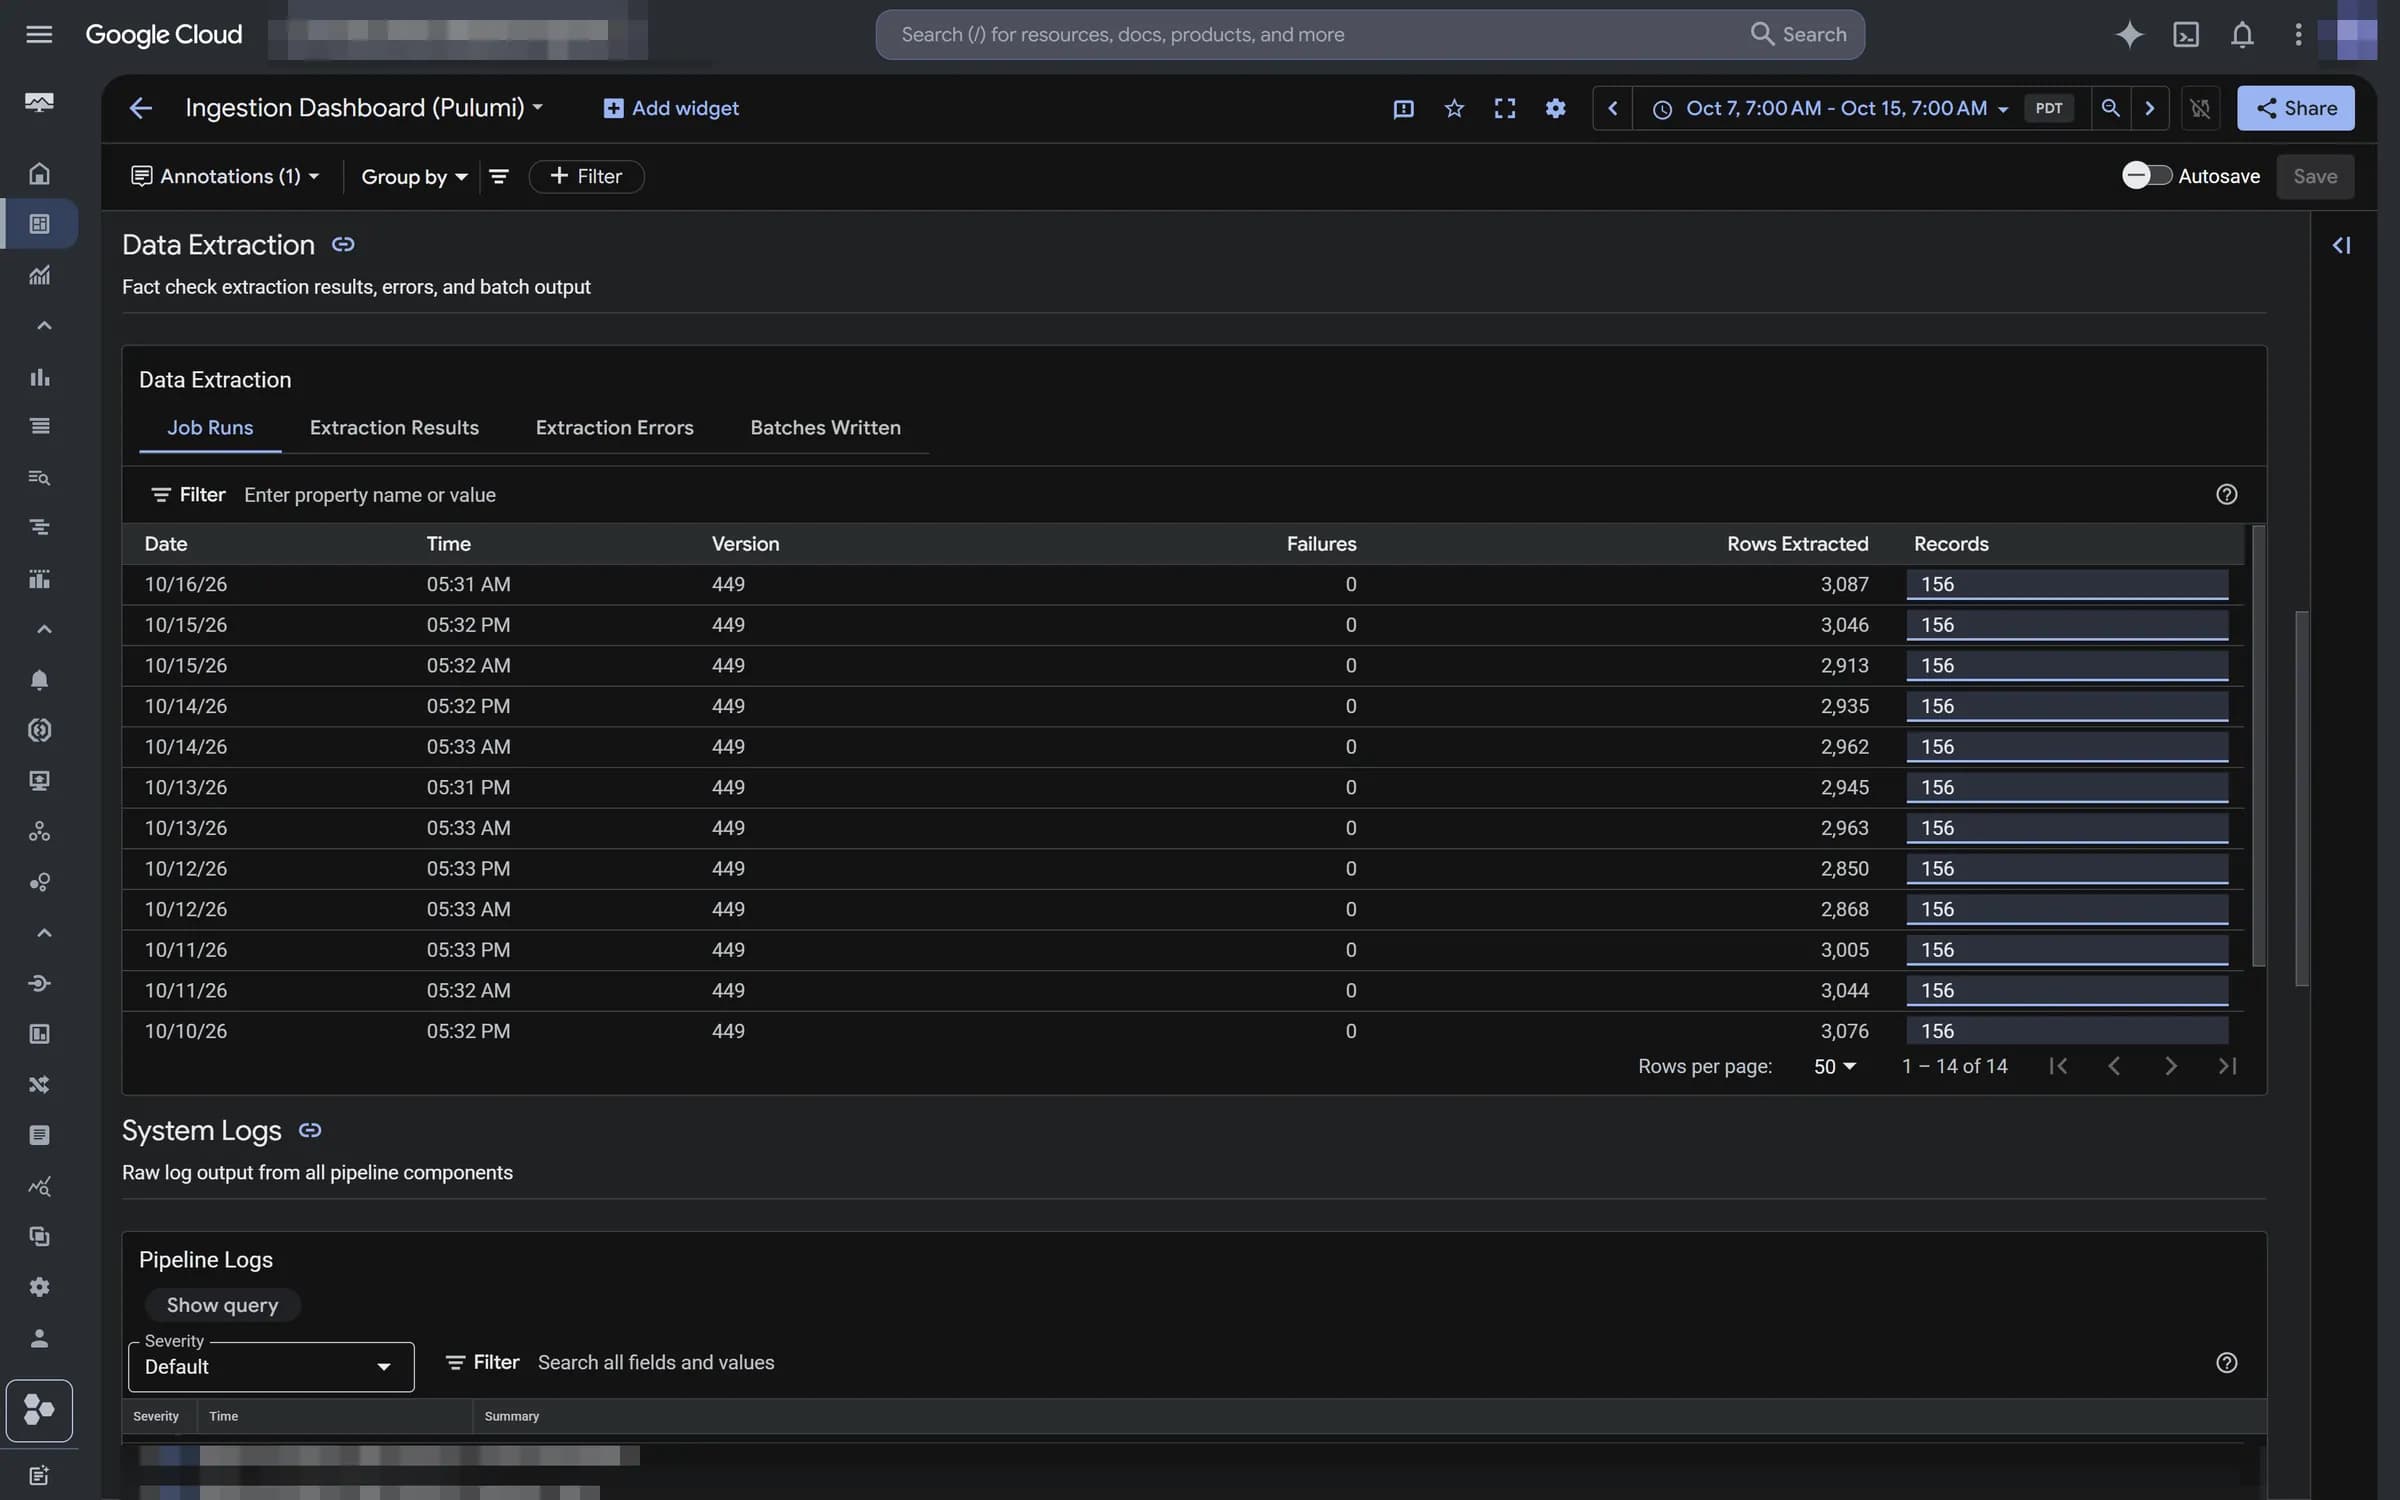Click Show query in Pipeline Logs
The image size is (2400, 1500).
click(x=222, y=1305)
